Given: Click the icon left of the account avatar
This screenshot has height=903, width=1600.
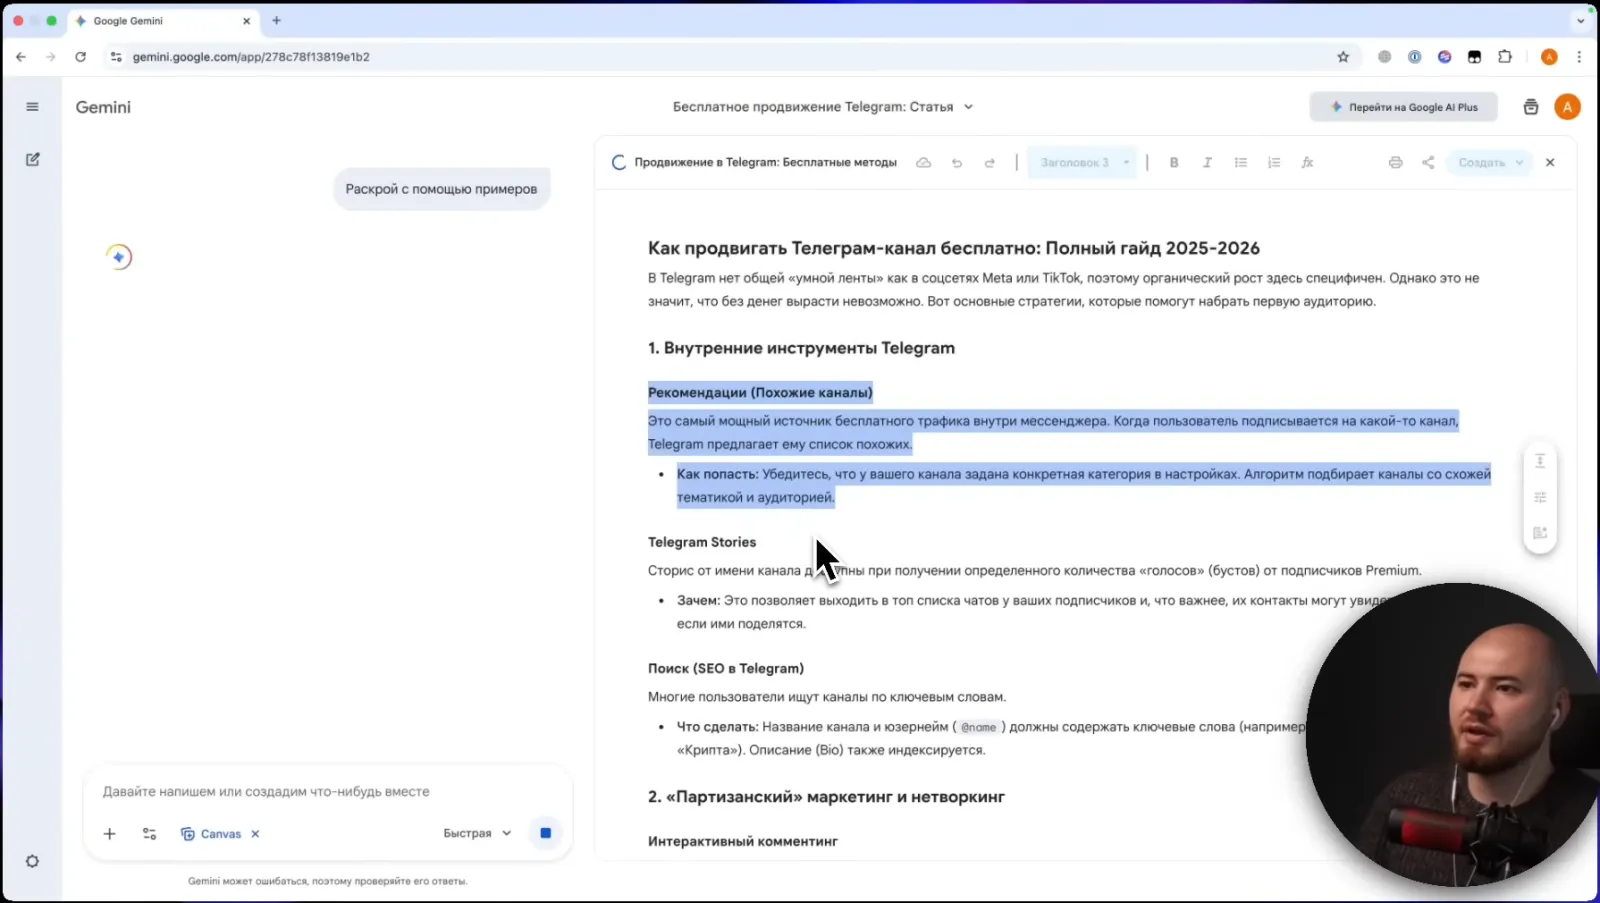Looking at the screenshot, I should [1530, 107].
